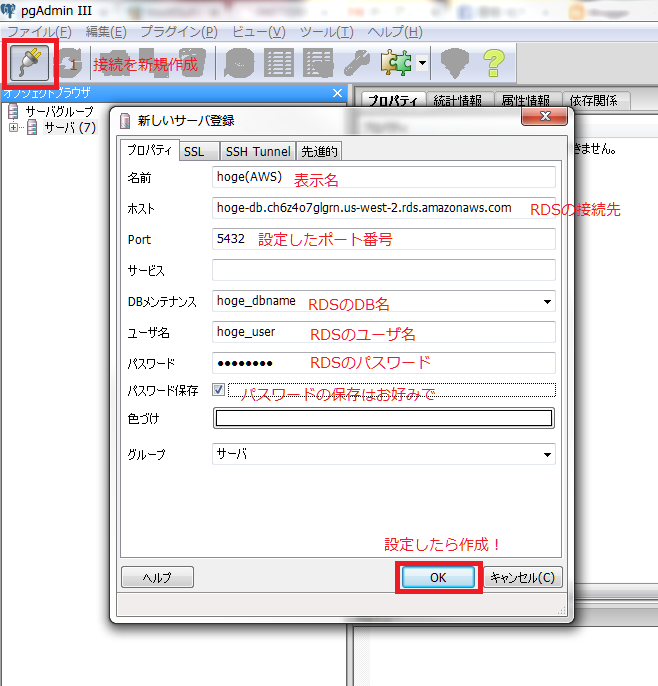
Task: Click the plug icon to add a server connection
Action: [29, 63]
